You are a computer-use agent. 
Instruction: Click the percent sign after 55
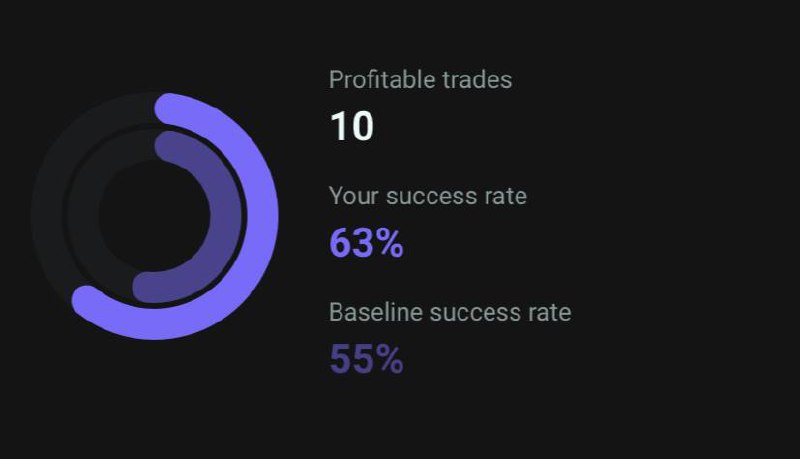click(390, 359)
